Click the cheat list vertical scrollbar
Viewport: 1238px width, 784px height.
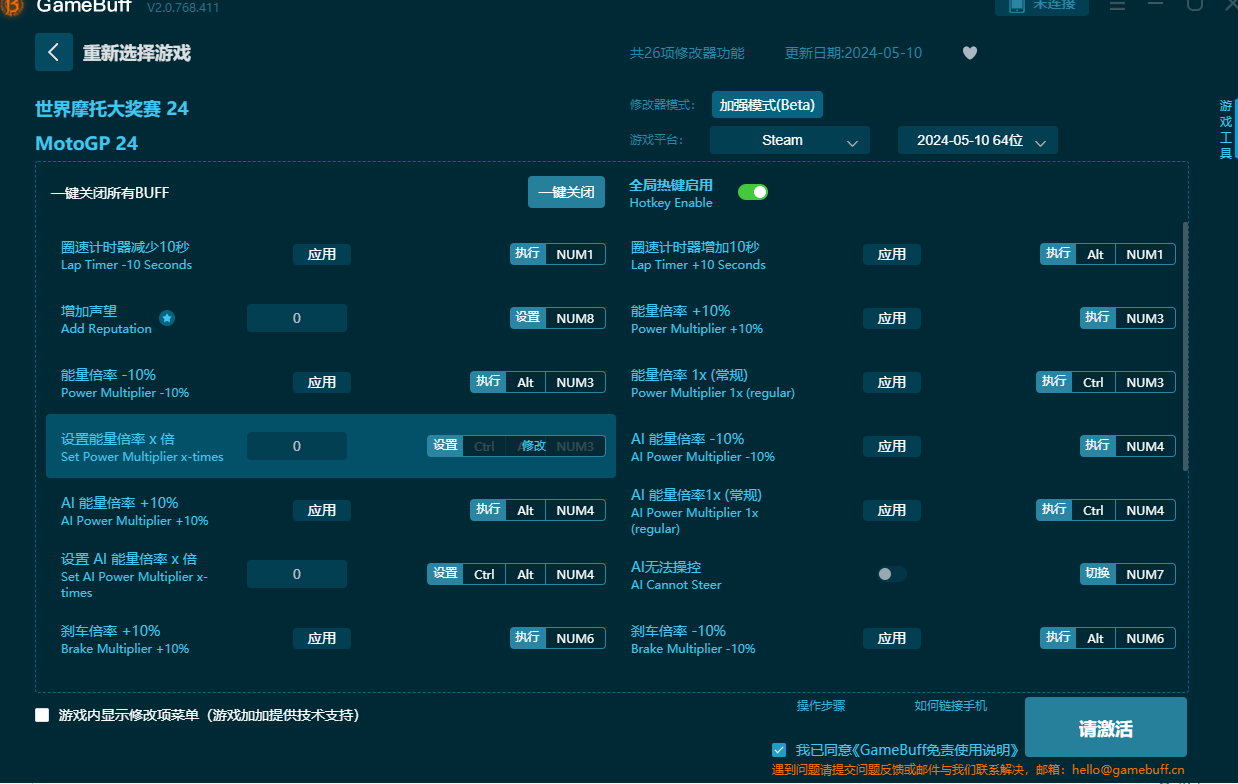[x=1186, y=346]
